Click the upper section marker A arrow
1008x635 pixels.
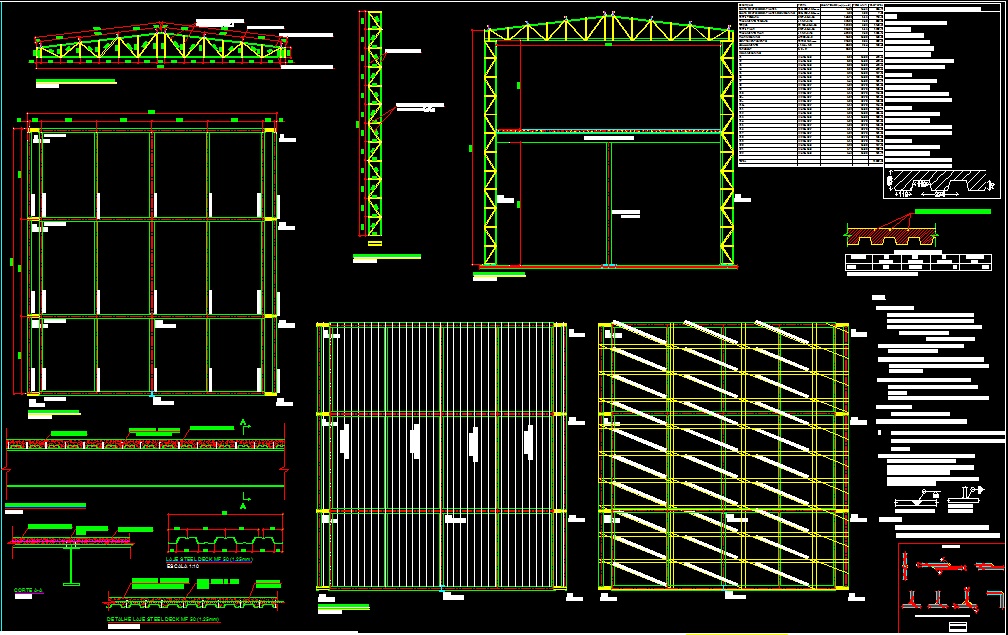pos(243,425)
